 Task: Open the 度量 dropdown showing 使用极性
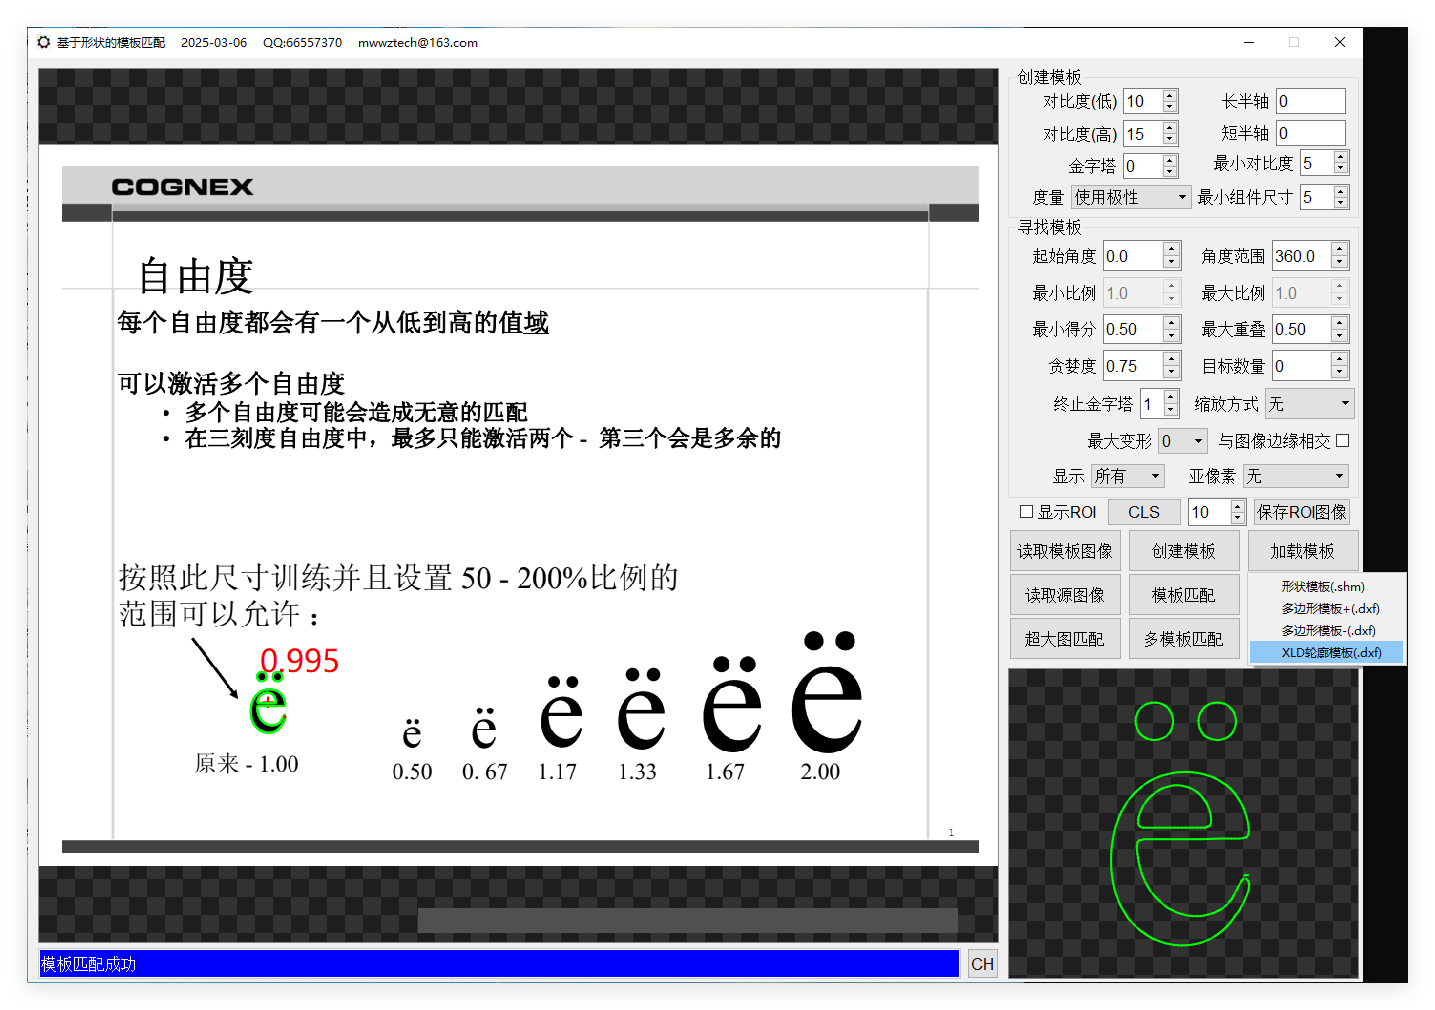pyautogui.click(x=1131, y=196)
